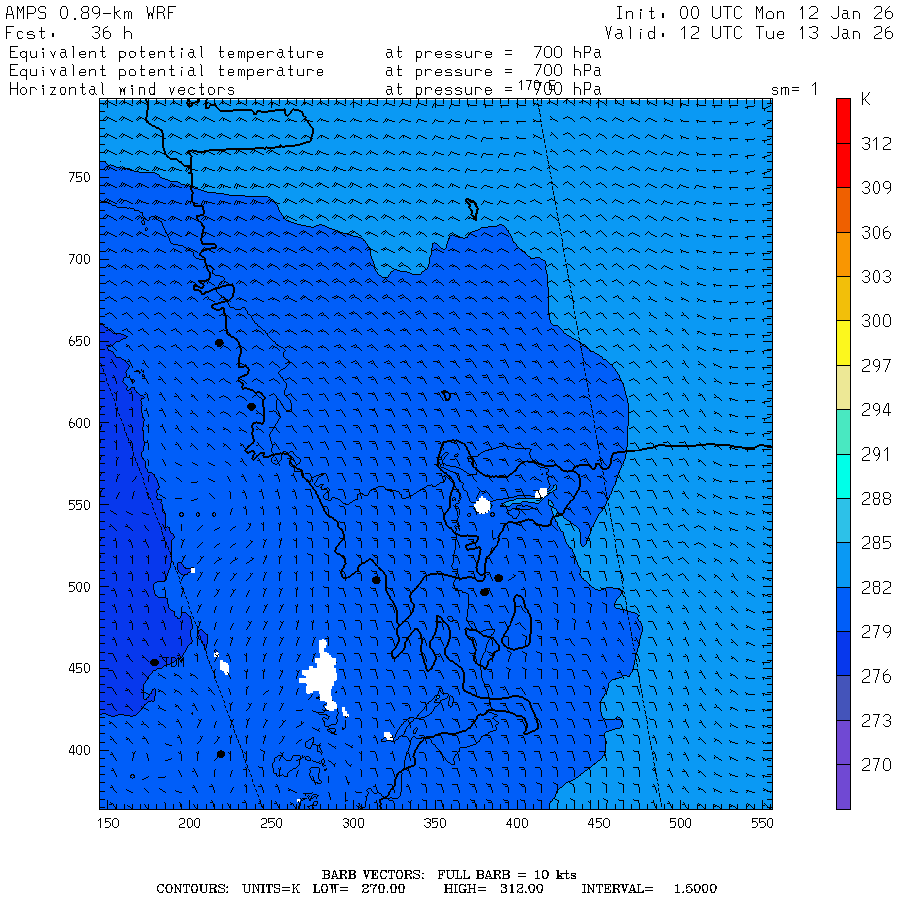Image resolution: width=900 pixels, height=900 pixels.
Task: Click the 350 x-axis tick label
Action: pos(435,823)
